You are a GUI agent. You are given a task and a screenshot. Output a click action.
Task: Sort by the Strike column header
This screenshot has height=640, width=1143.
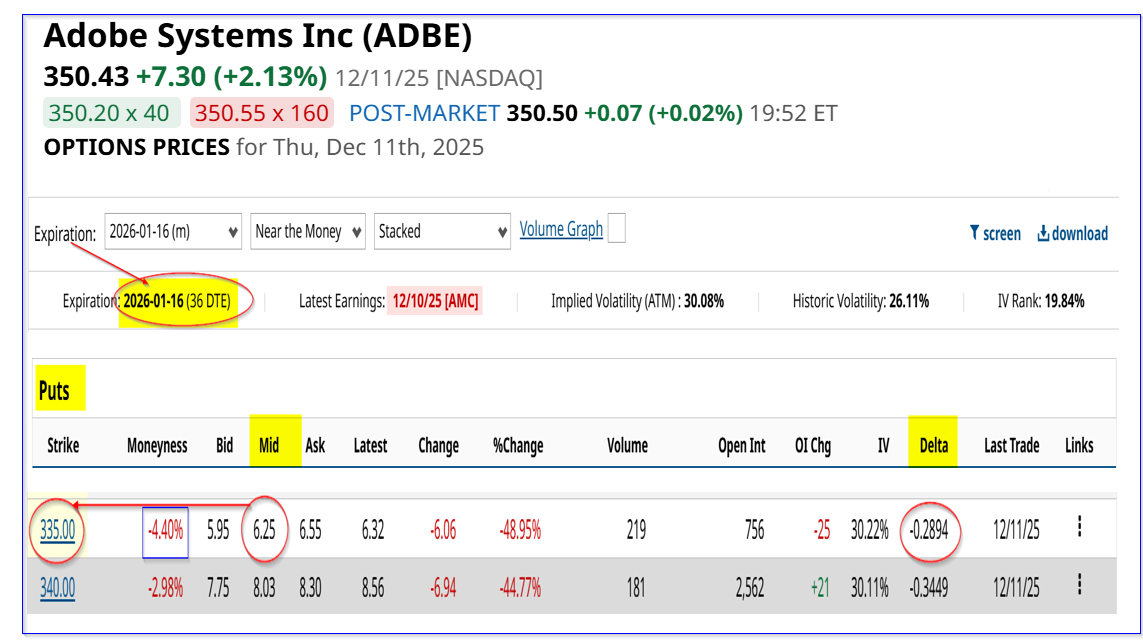click(63, 445)
